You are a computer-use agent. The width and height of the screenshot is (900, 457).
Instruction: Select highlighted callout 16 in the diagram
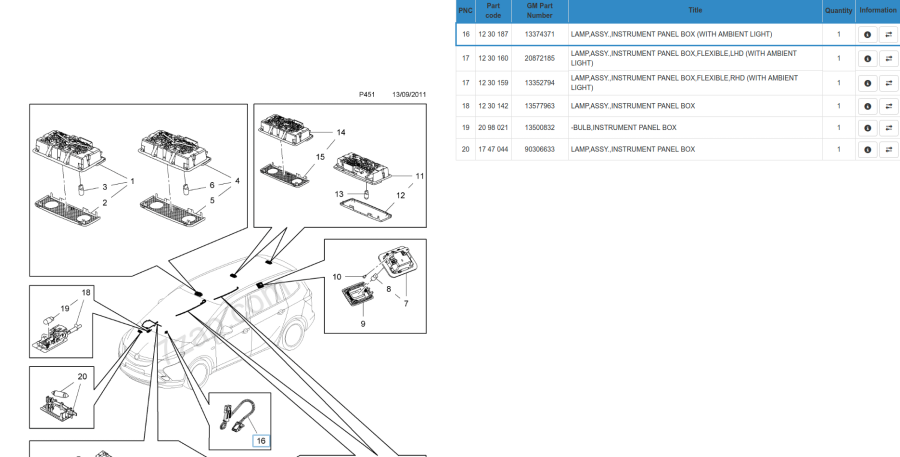[x=260, y=440]
